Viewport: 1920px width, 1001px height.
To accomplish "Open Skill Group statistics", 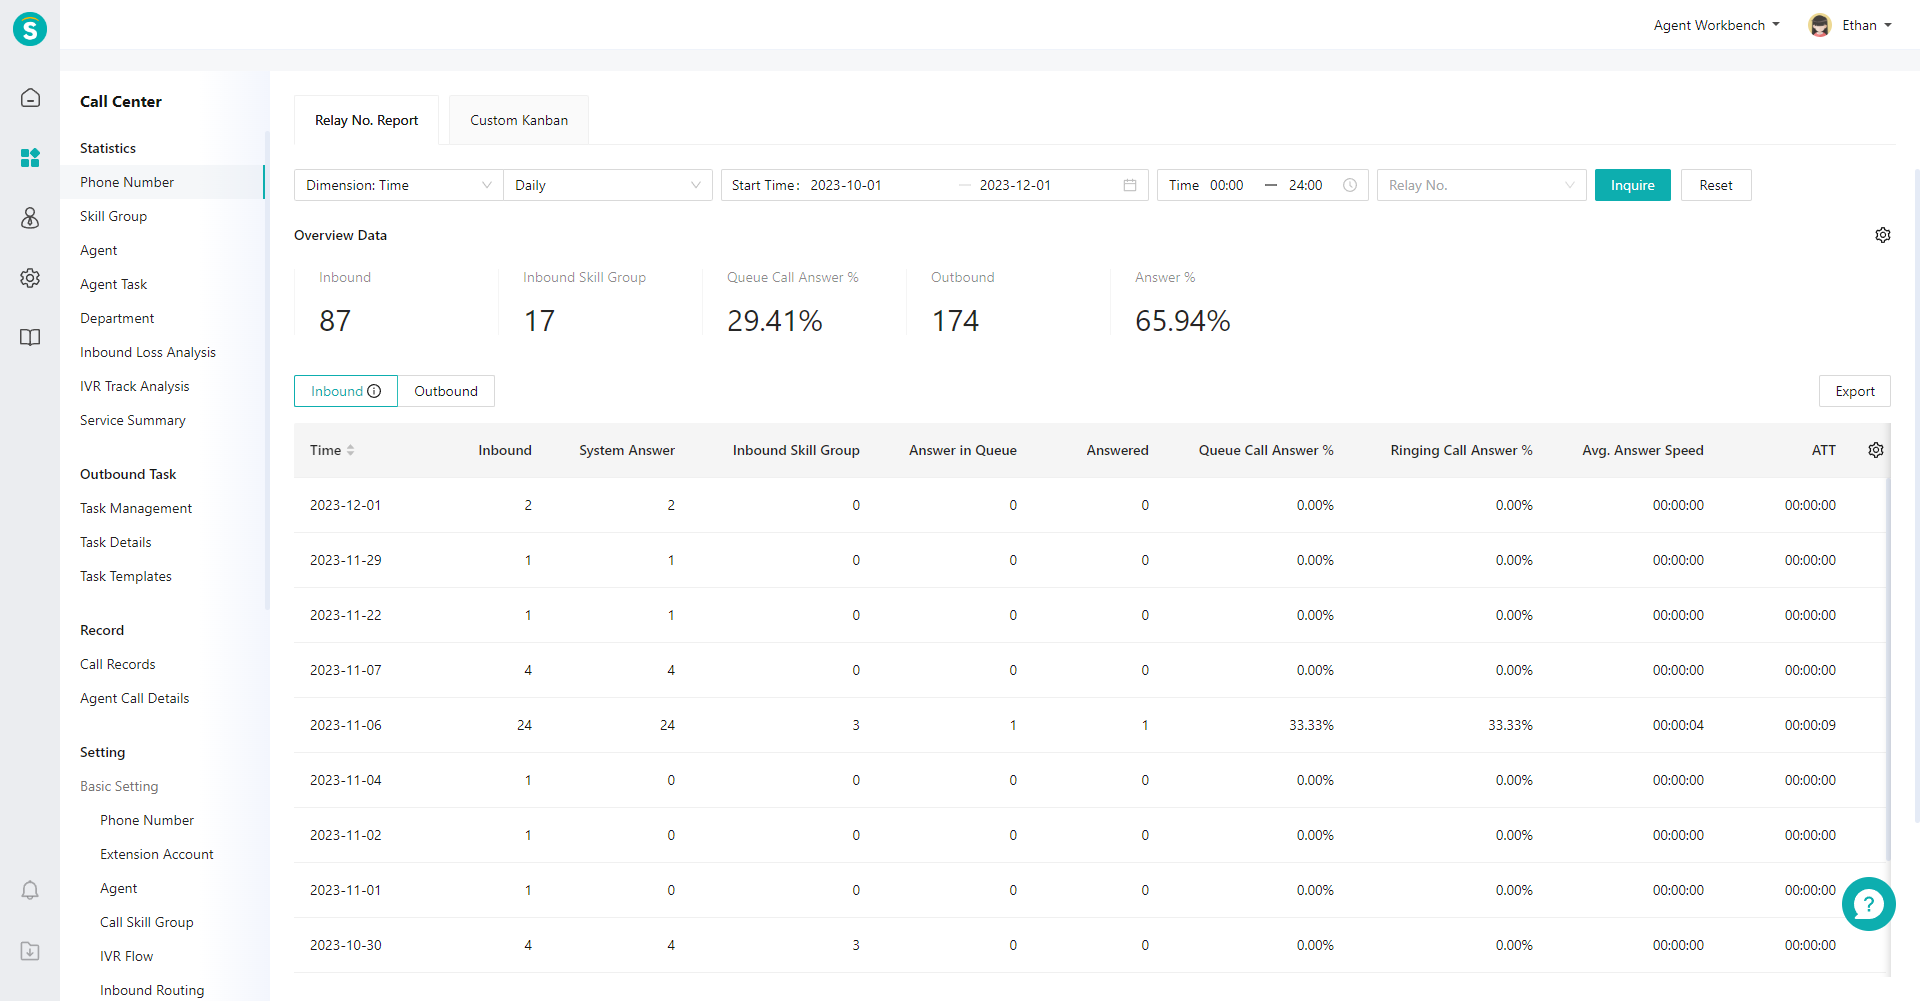I will tap(113, 216).
